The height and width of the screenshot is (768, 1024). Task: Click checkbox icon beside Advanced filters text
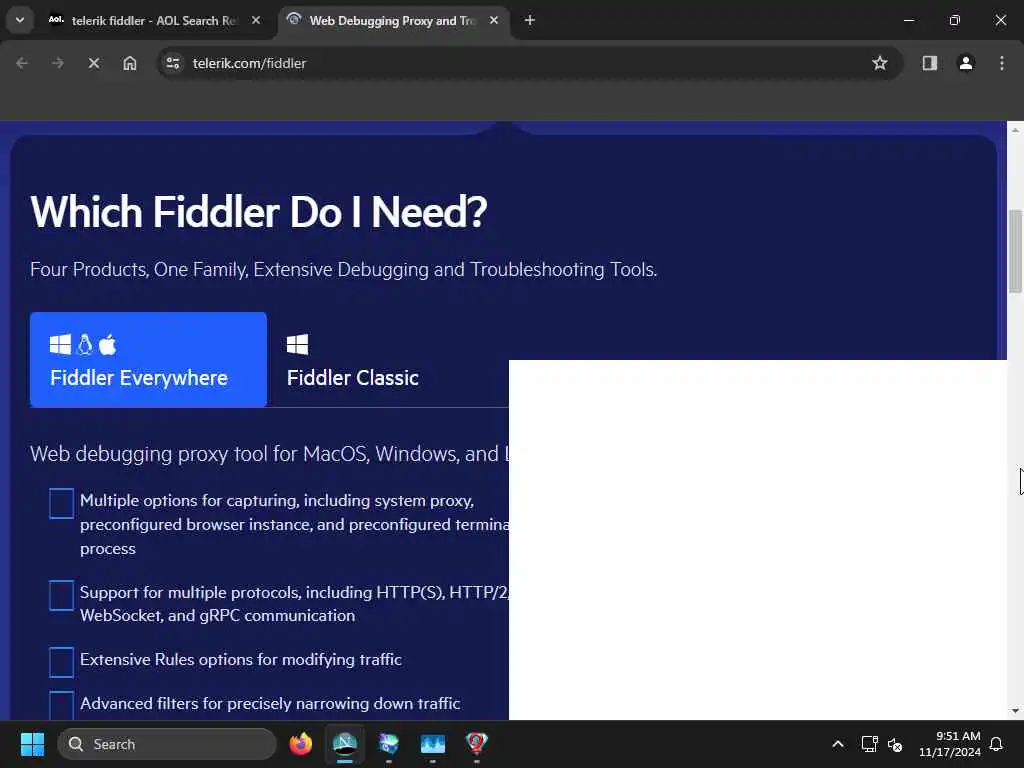[61, 705]
